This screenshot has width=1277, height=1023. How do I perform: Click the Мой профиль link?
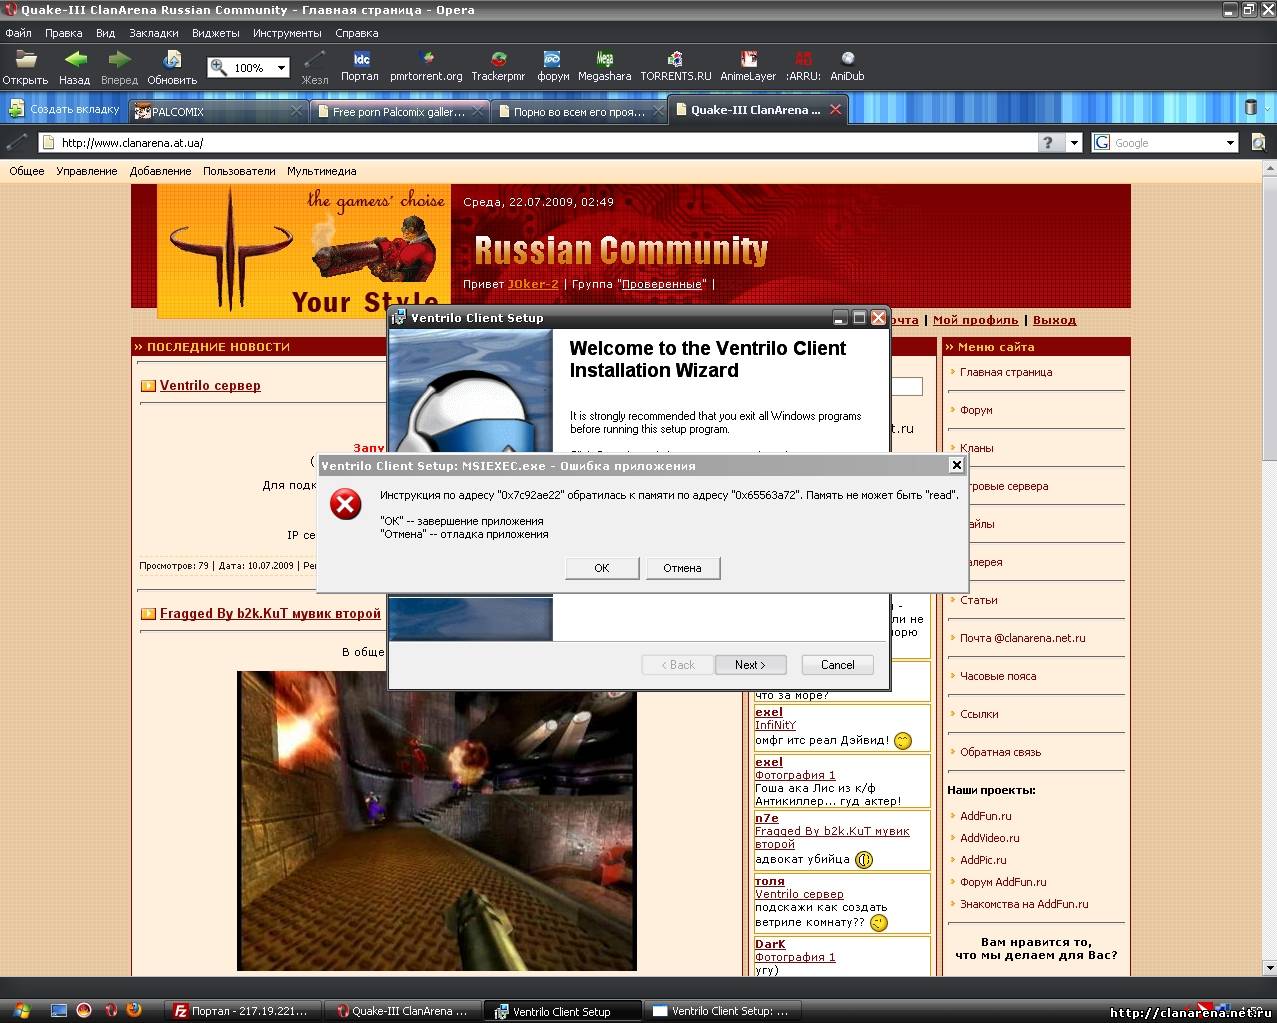pos(975,320)
